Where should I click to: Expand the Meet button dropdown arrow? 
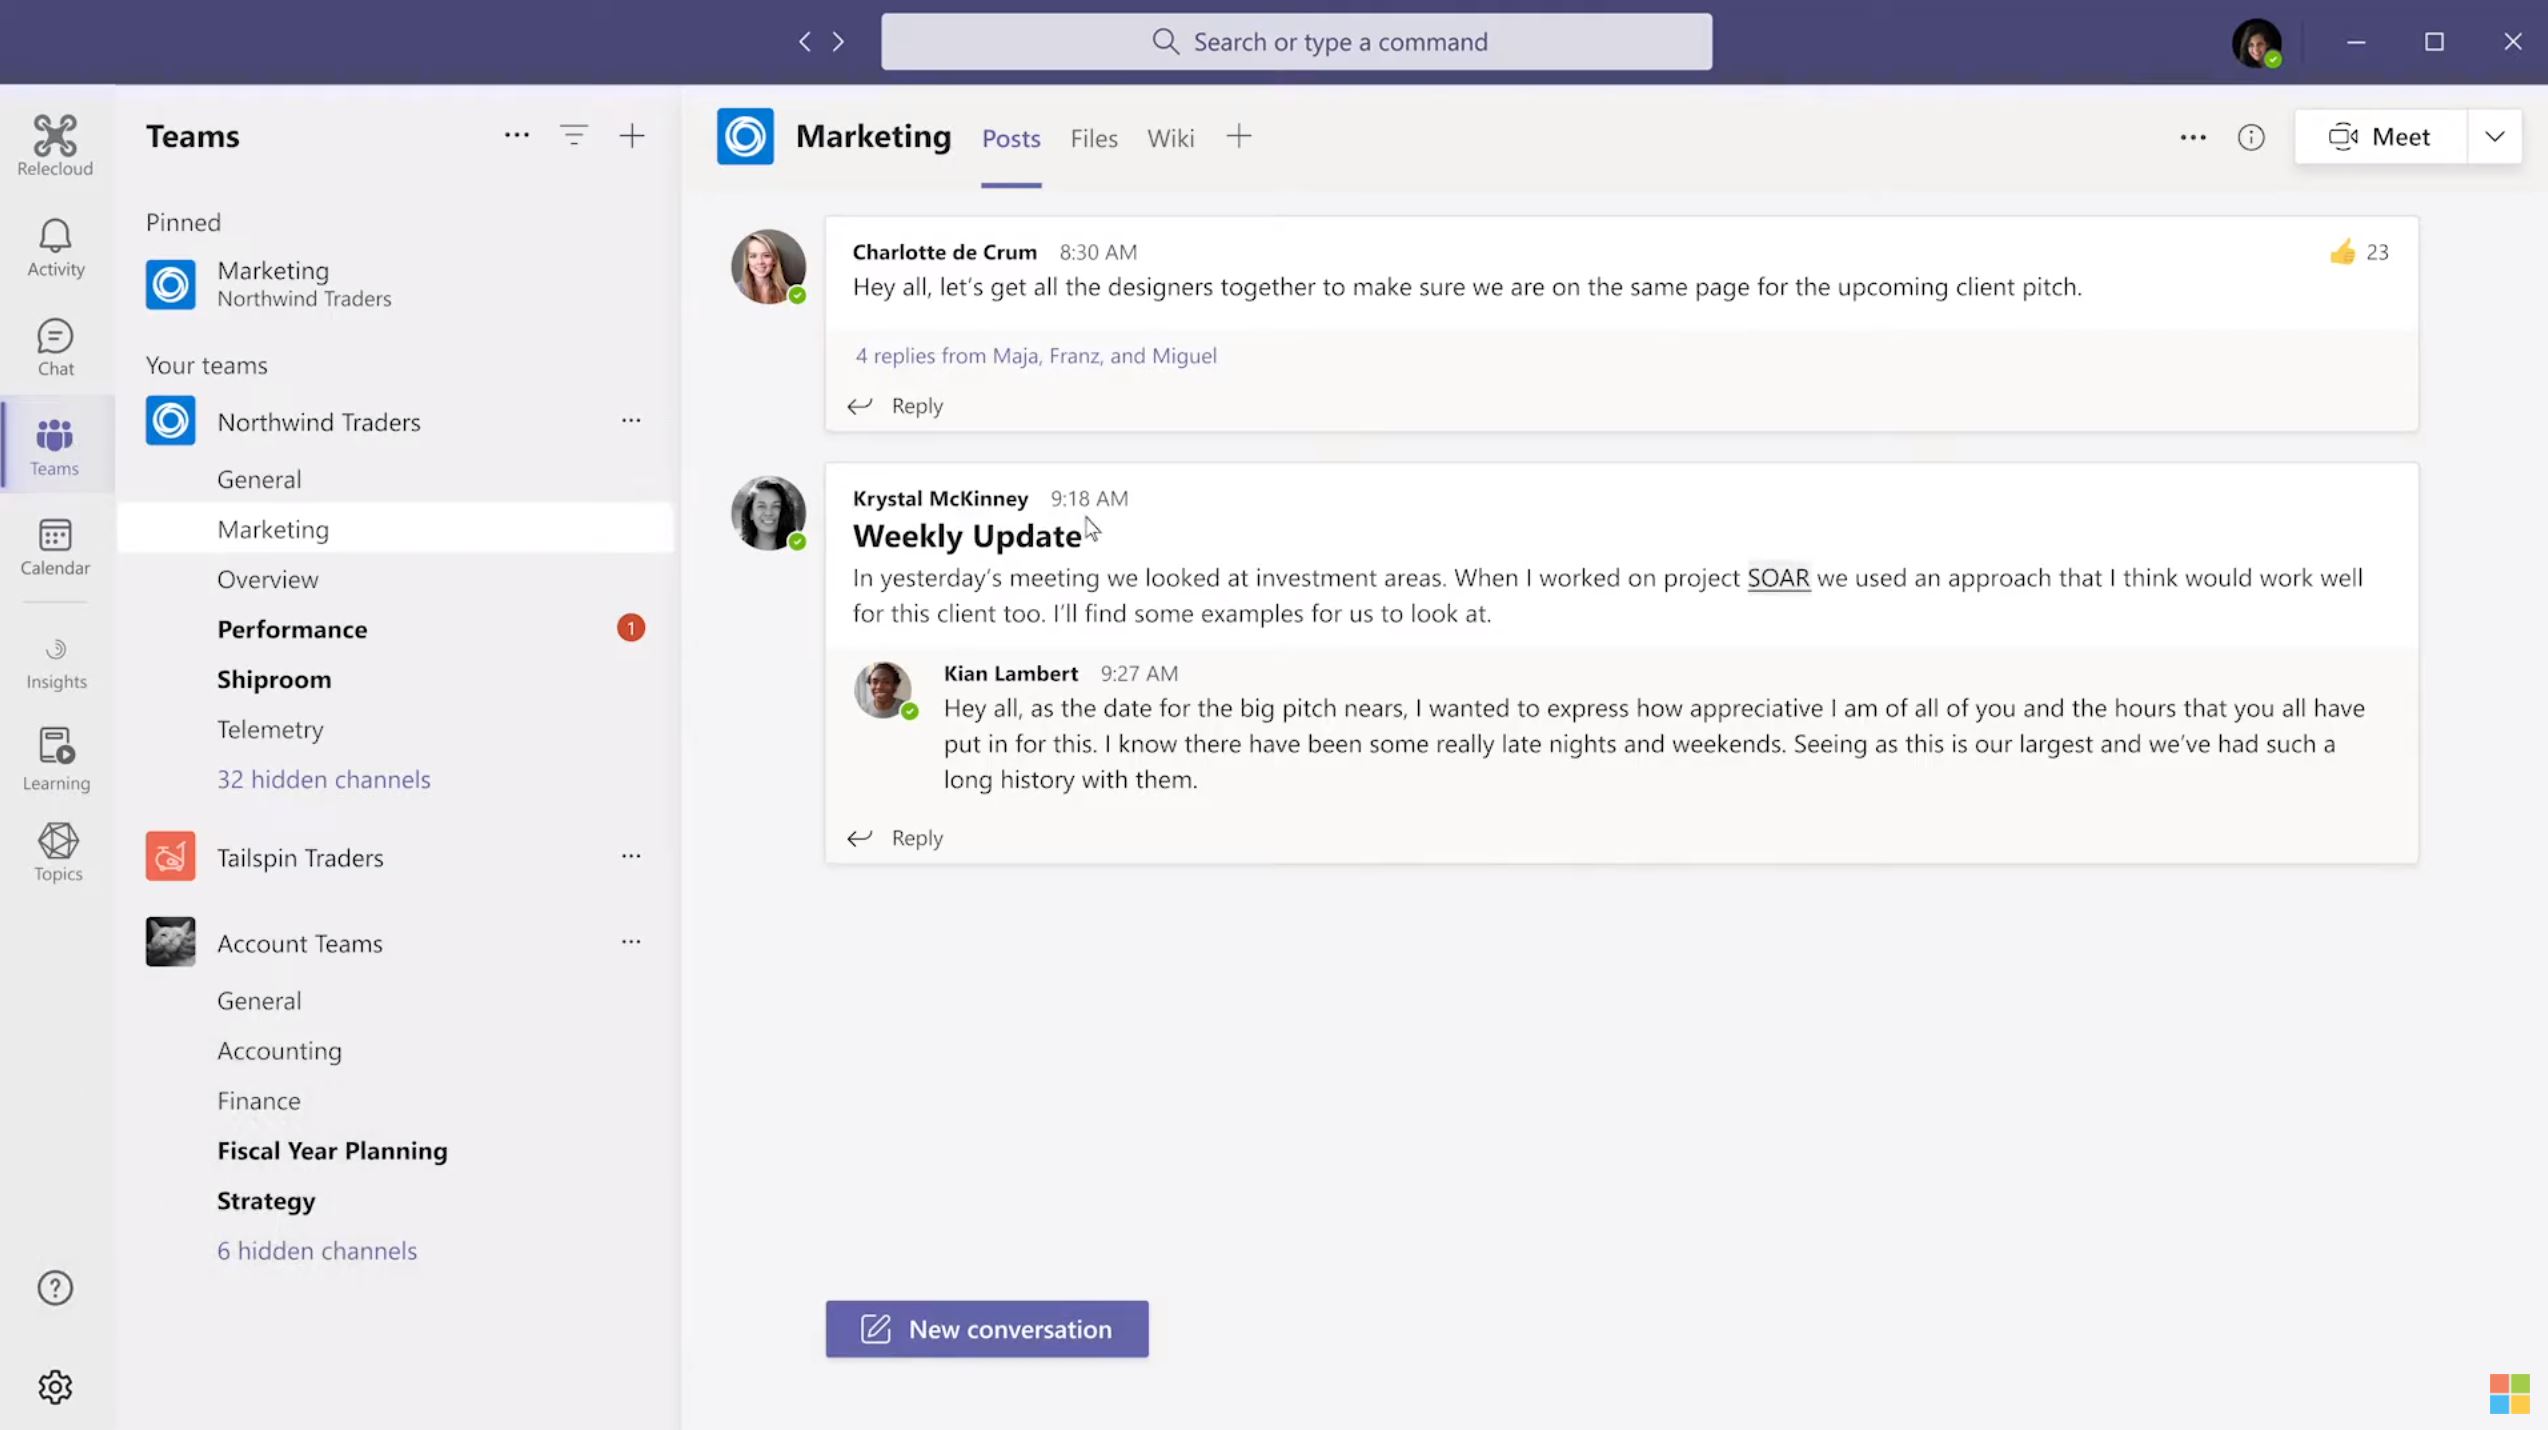pos(2494,137)
